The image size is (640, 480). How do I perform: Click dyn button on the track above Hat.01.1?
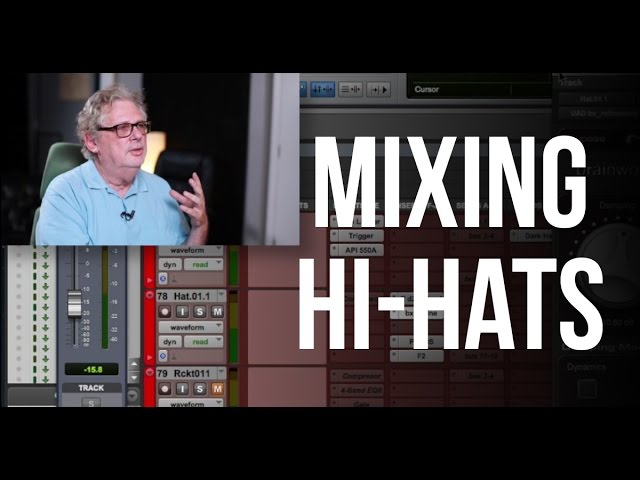click(x=170, y=264)
